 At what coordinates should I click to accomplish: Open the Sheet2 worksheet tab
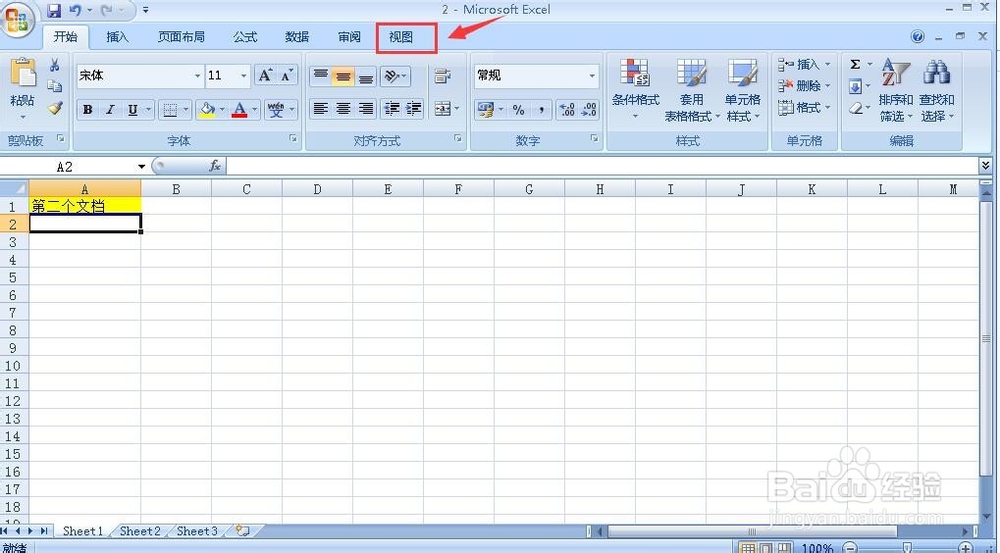pyautogui.click(x=140, y=531)
